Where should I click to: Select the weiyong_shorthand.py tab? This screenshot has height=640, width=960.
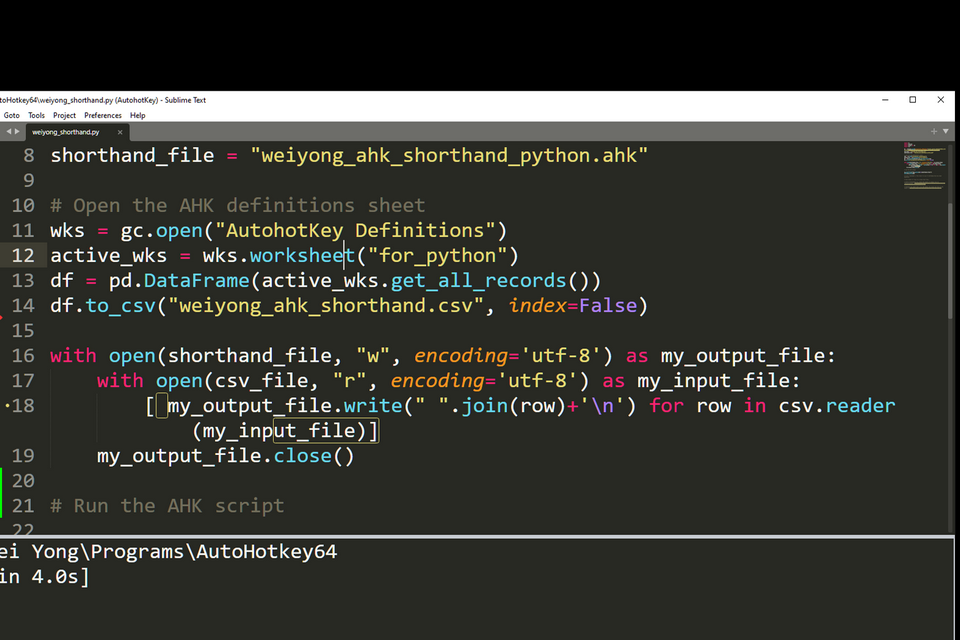[x=66, y=132]
